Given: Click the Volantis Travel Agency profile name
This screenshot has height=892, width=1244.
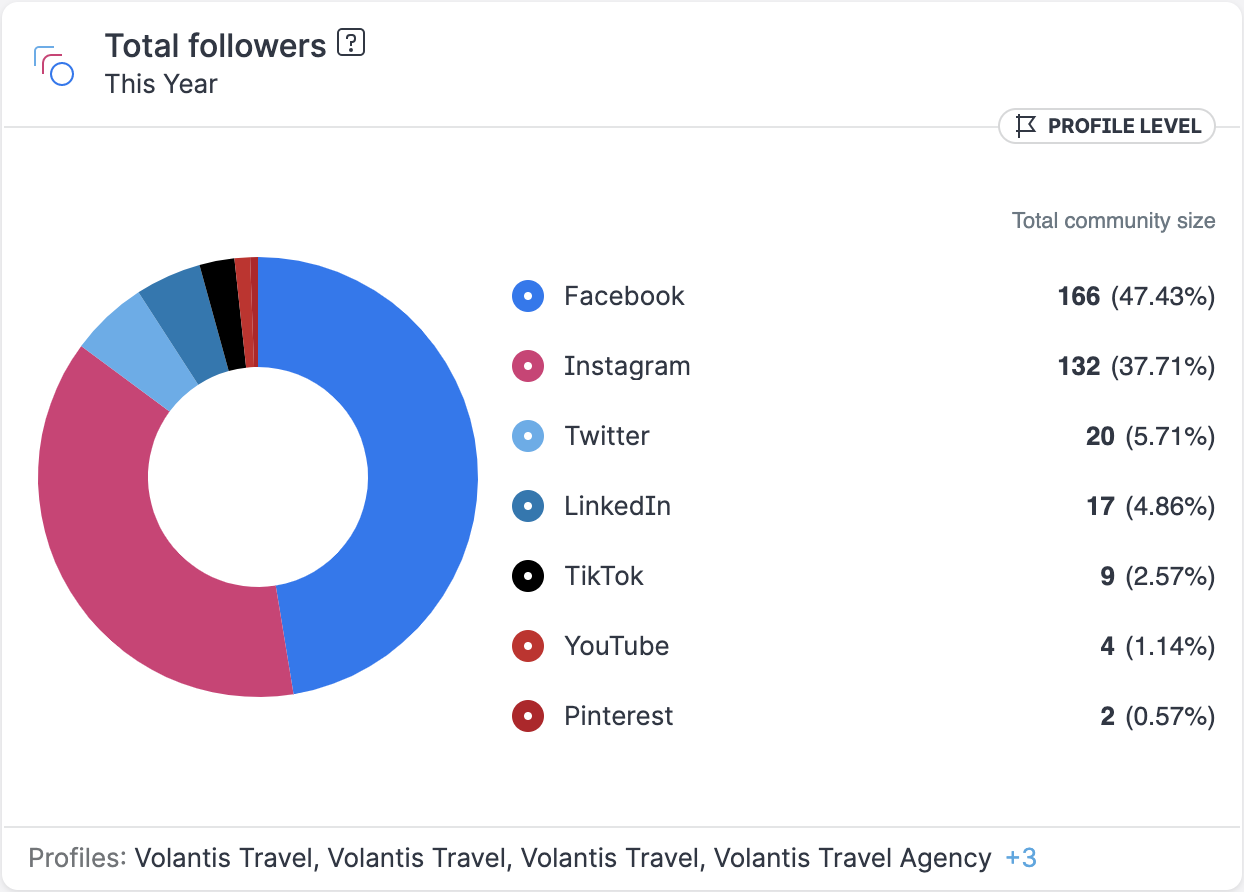Looking at the screenshot, I should tap(852, 858).
